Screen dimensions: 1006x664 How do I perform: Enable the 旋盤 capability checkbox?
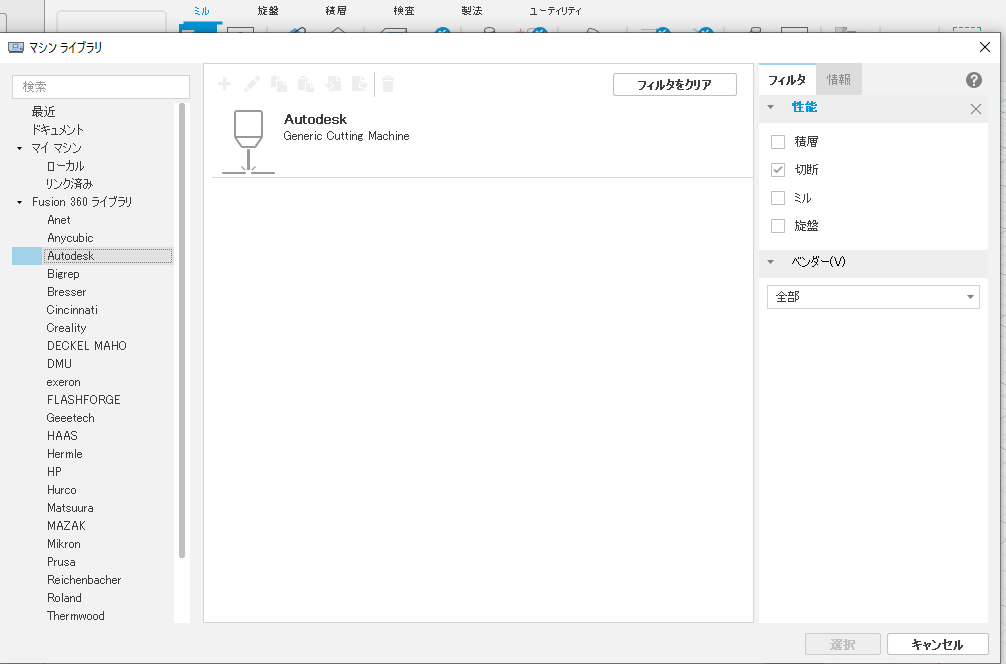click(x=778, y=226)
